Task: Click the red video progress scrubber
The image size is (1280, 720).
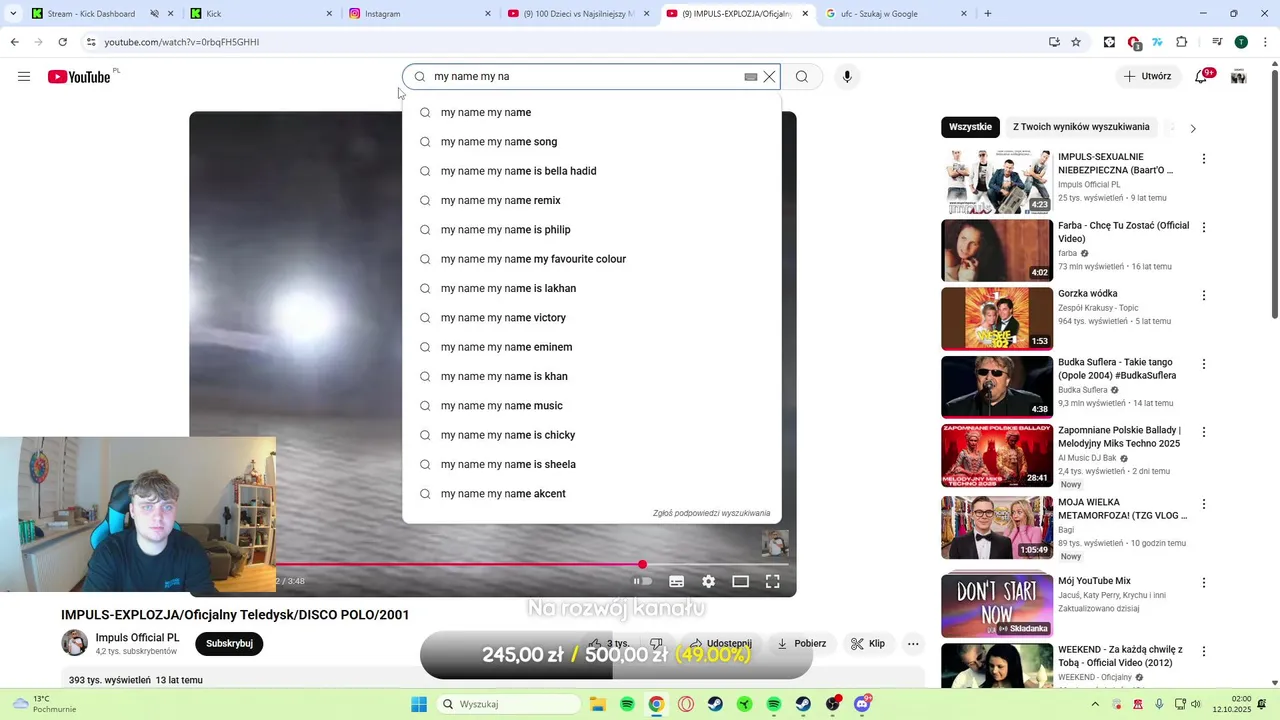Action: click(x=642, y=565)
